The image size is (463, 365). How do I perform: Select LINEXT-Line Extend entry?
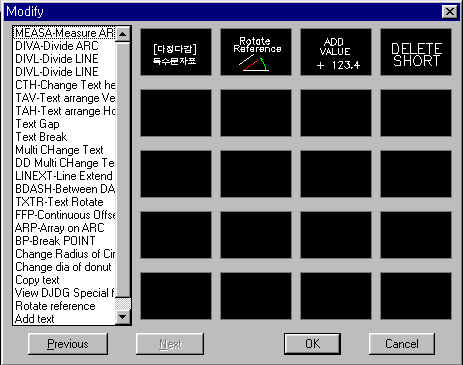65,176
